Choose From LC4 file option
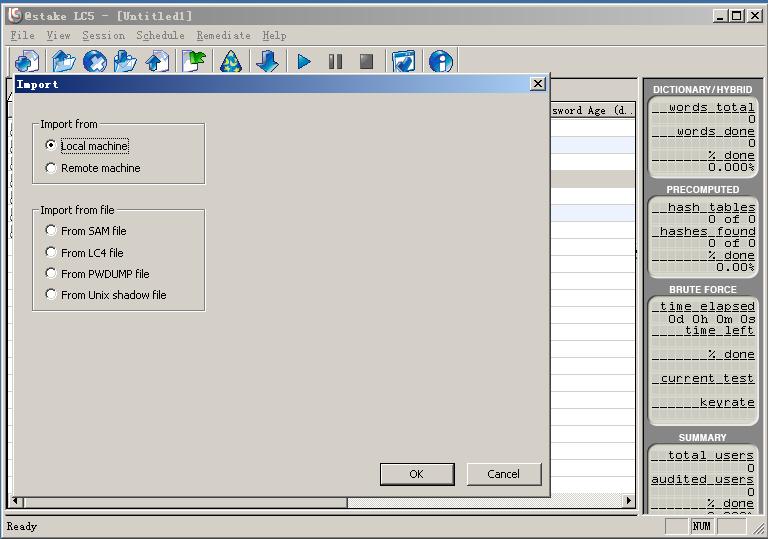Viewport: 768px width, 539px height. tap(50, 252)
